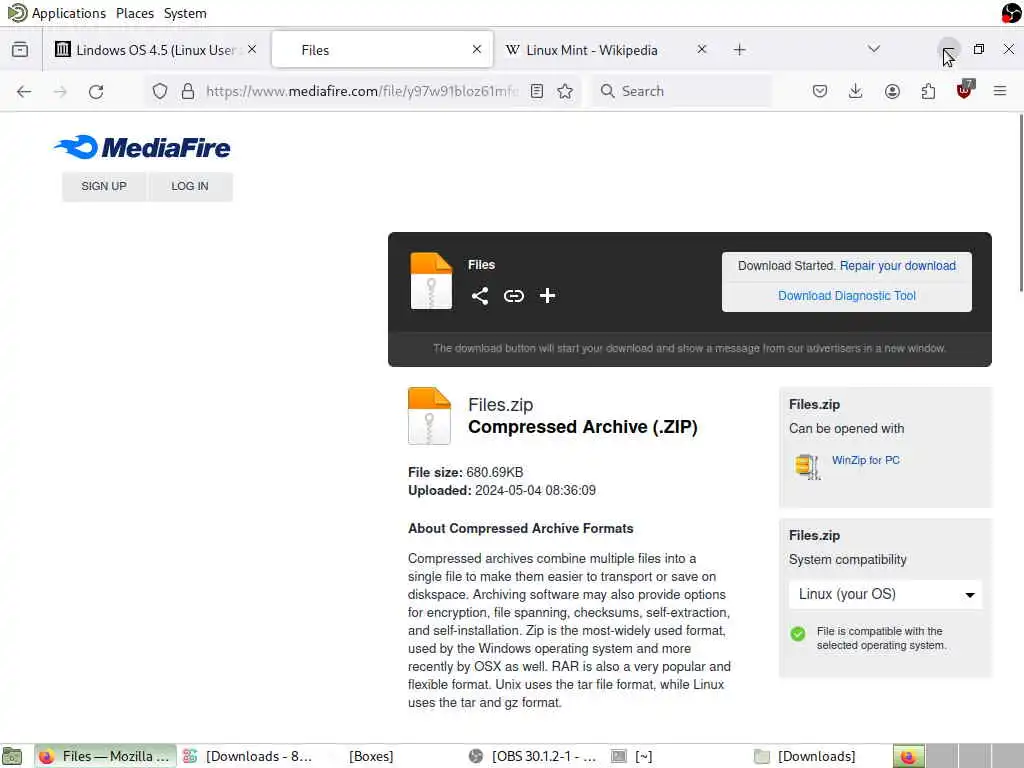Click plus icon to save file

(547, 296)
